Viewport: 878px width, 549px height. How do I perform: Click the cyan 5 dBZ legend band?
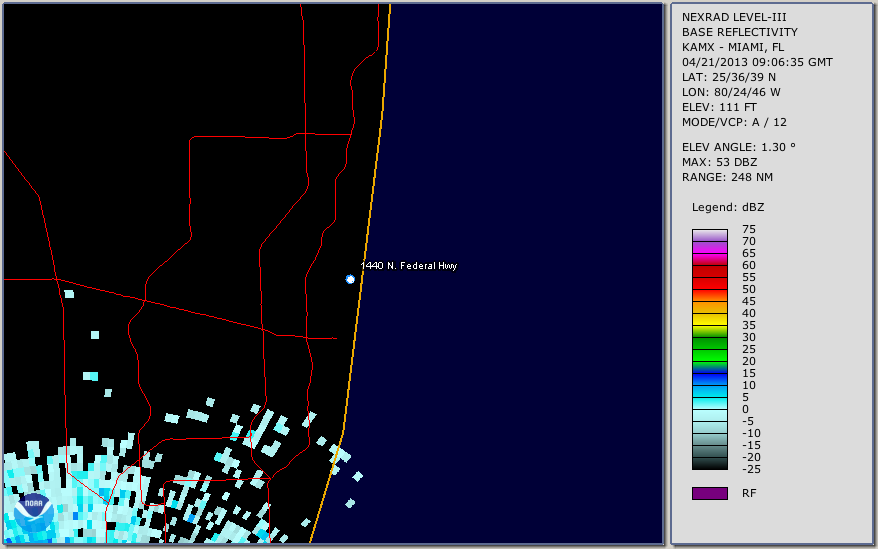709,403
